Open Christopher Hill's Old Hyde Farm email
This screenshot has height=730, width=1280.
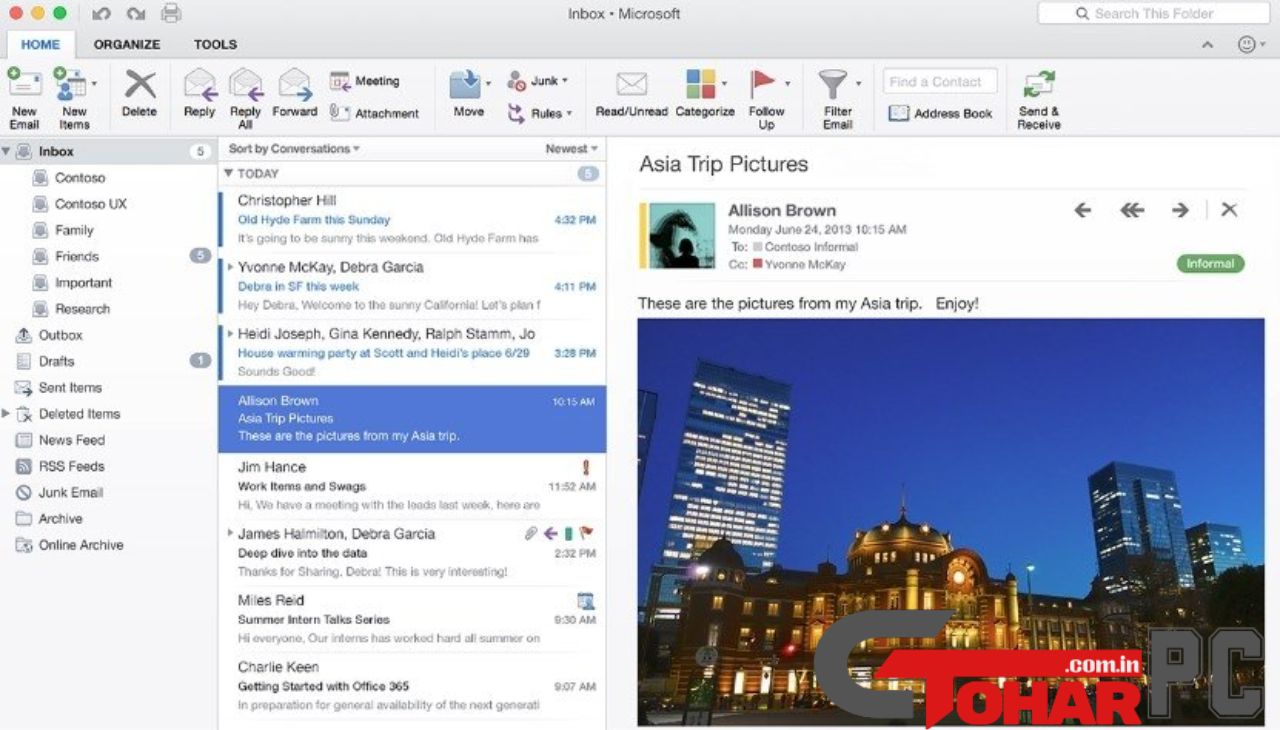click(412, 219)
